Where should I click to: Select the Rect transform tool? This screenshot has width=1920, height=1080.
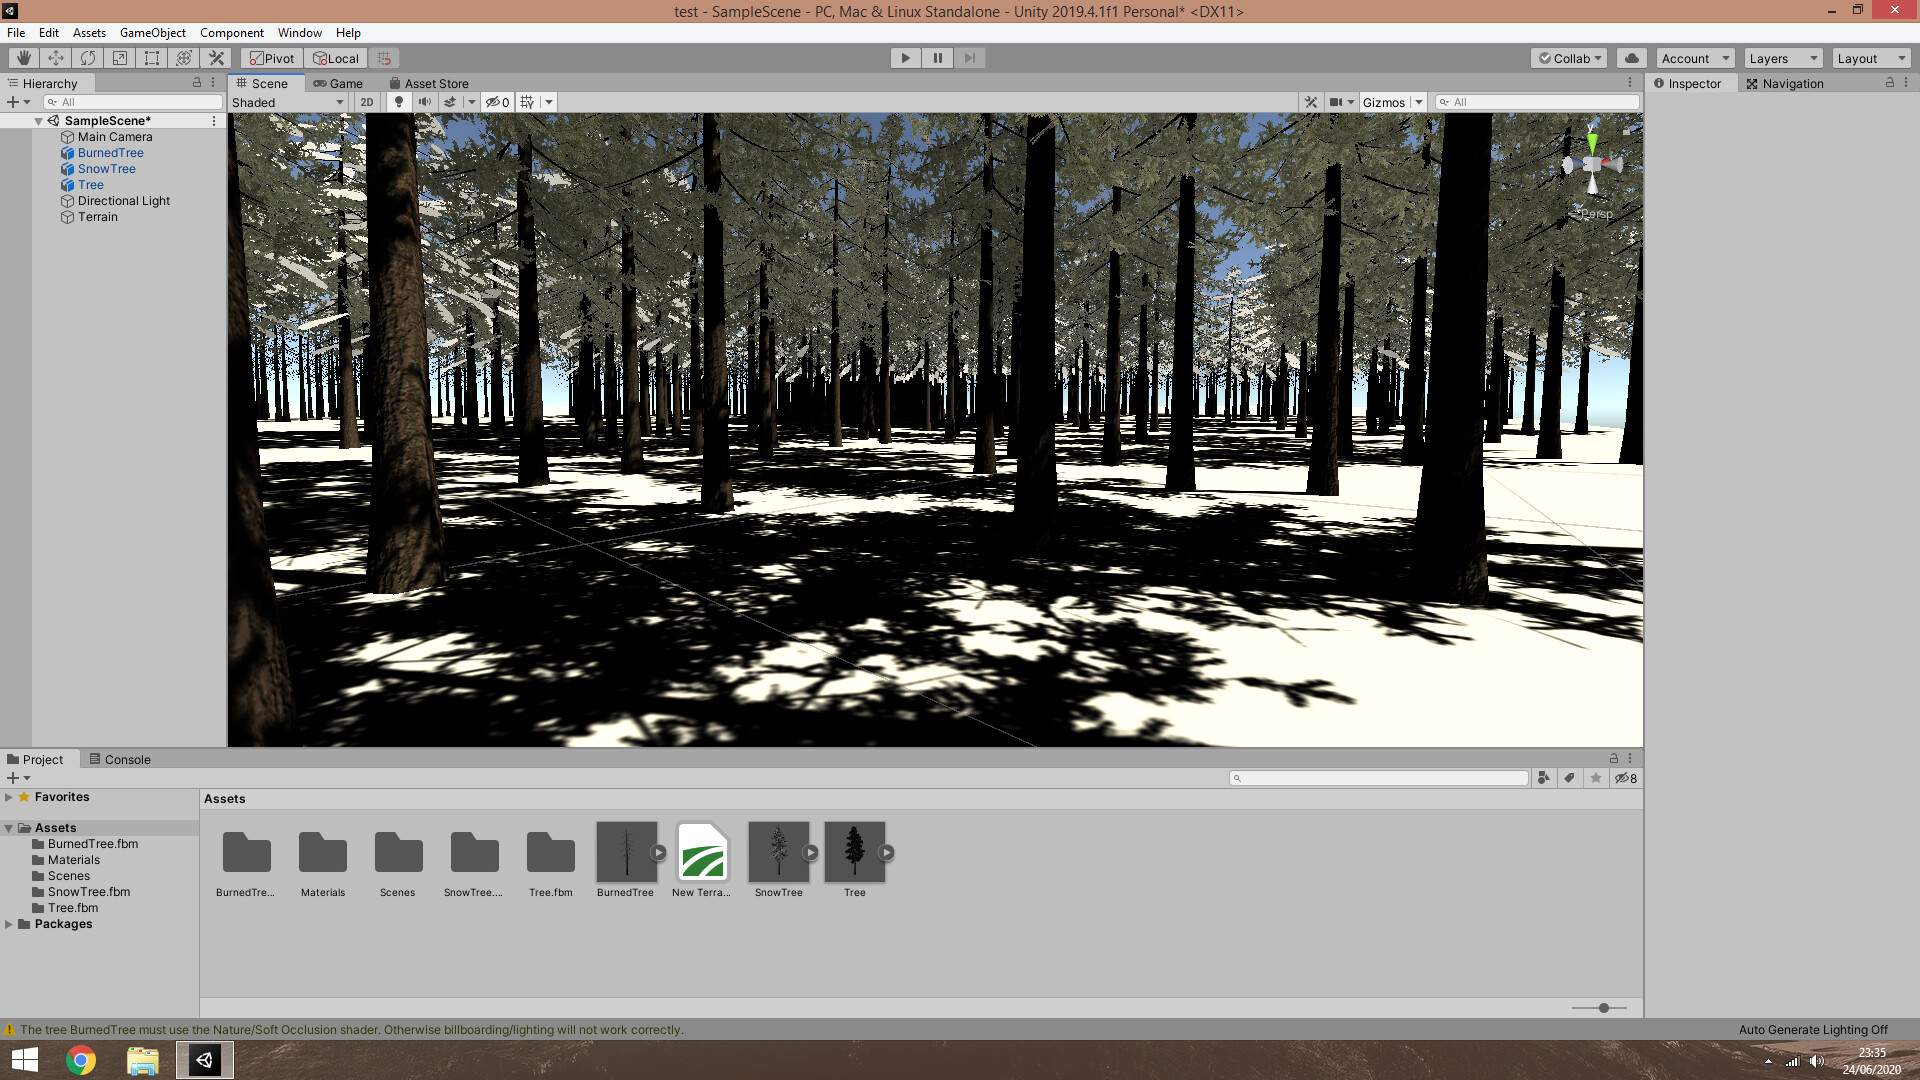[x=152, y=58]
